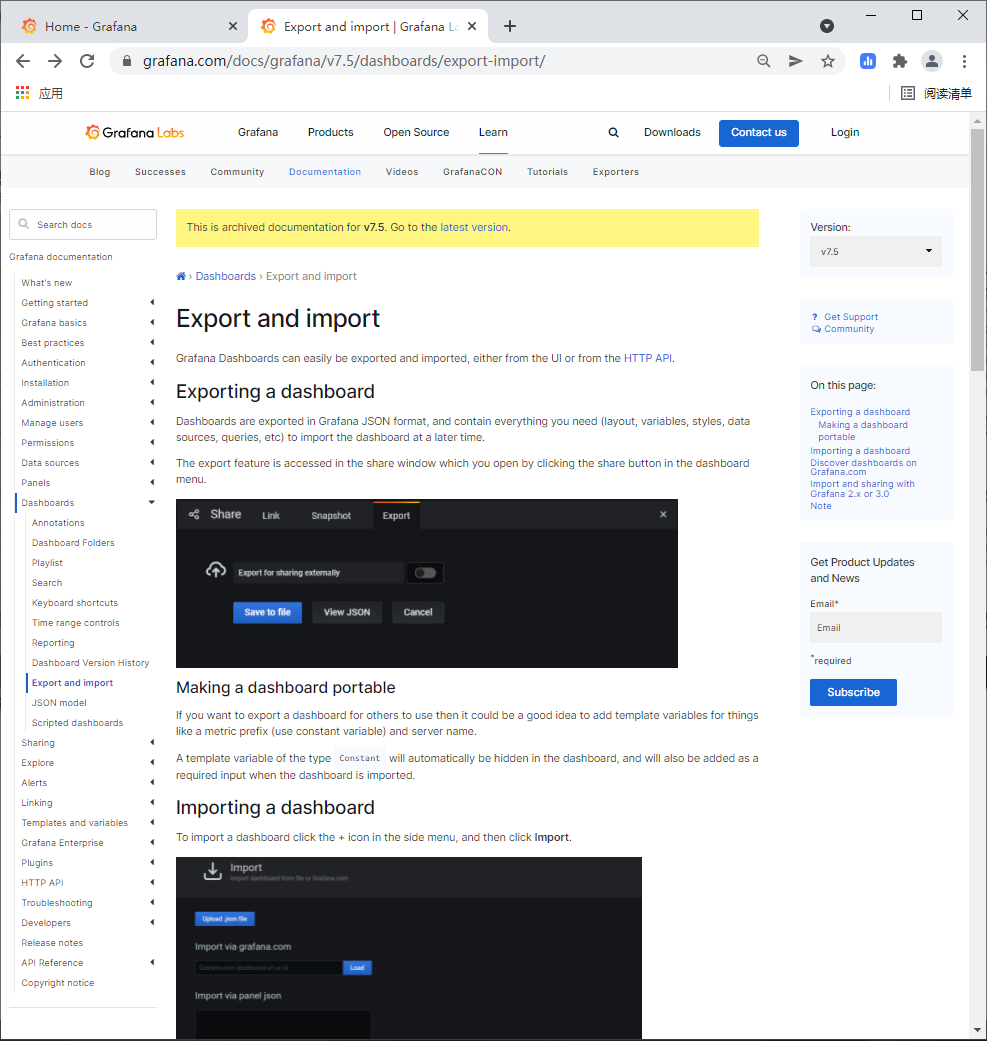Collapse the Dashboards sidebar section
This screenshot has width=987, height=1041.
(152, 502)
